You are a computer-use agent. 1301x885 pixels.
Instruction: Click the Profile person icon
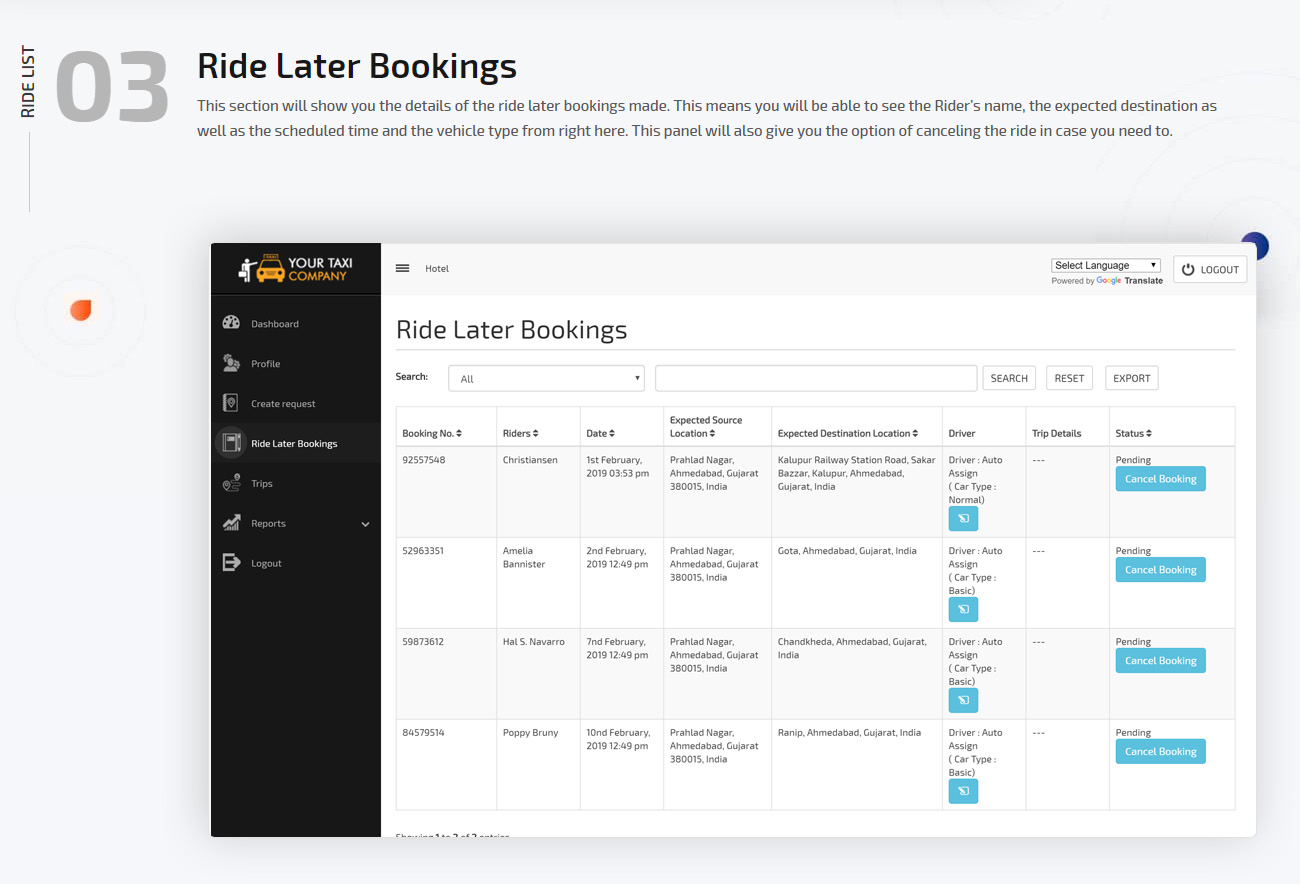(x=231, y=363)
